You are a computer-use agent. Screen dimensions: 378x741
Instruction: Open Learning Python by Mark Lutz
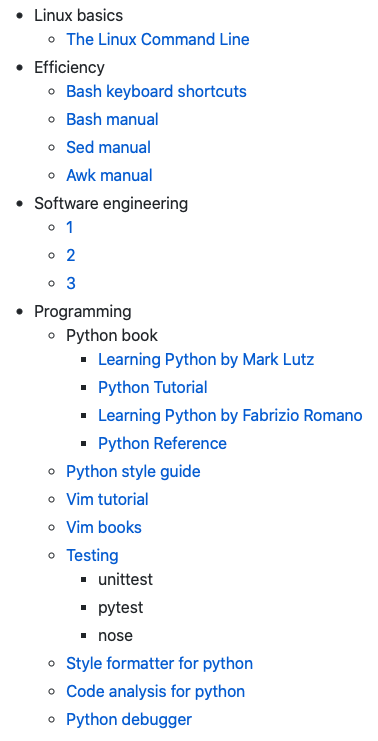[206, 360]
